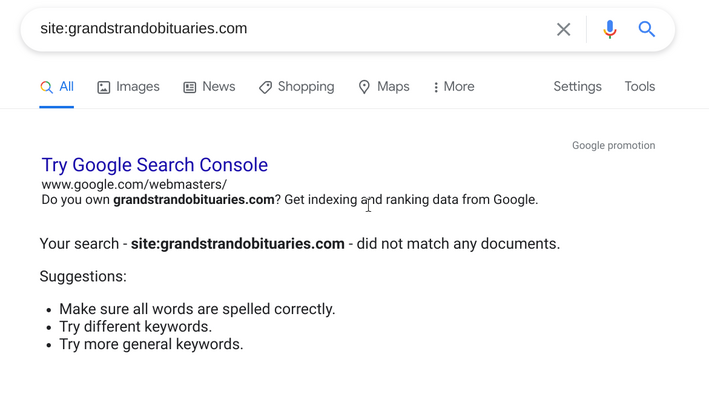Switch to the News tab

[x=209, y=87]
